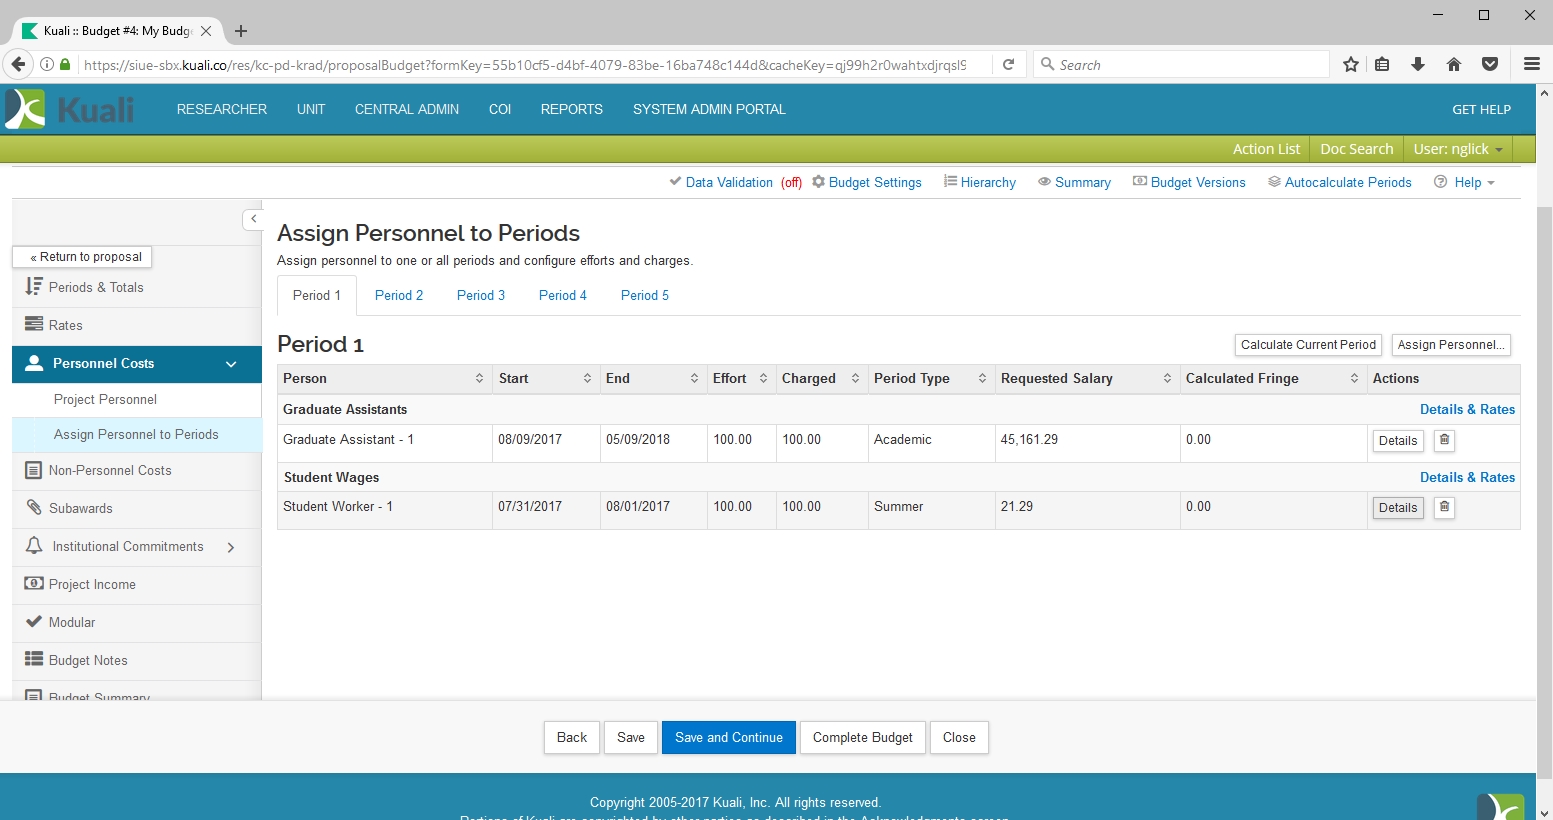The image size is (1553, 820).
Task: Sort table by Requested Salary column
Action: 1167,378
